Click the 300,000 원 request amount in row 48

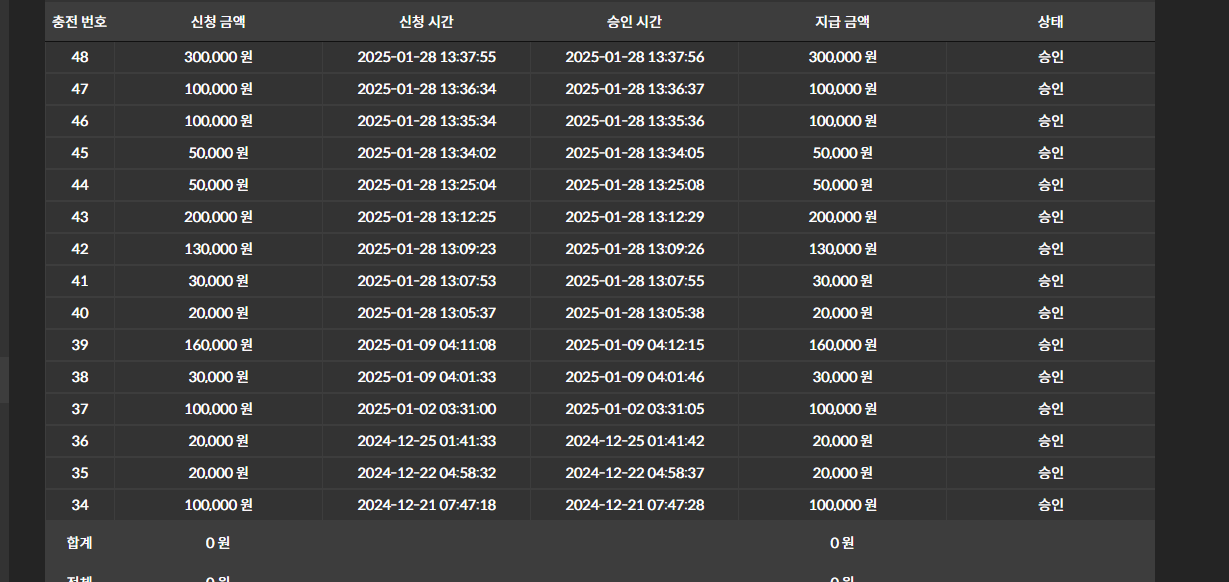[x=218, y=57]
